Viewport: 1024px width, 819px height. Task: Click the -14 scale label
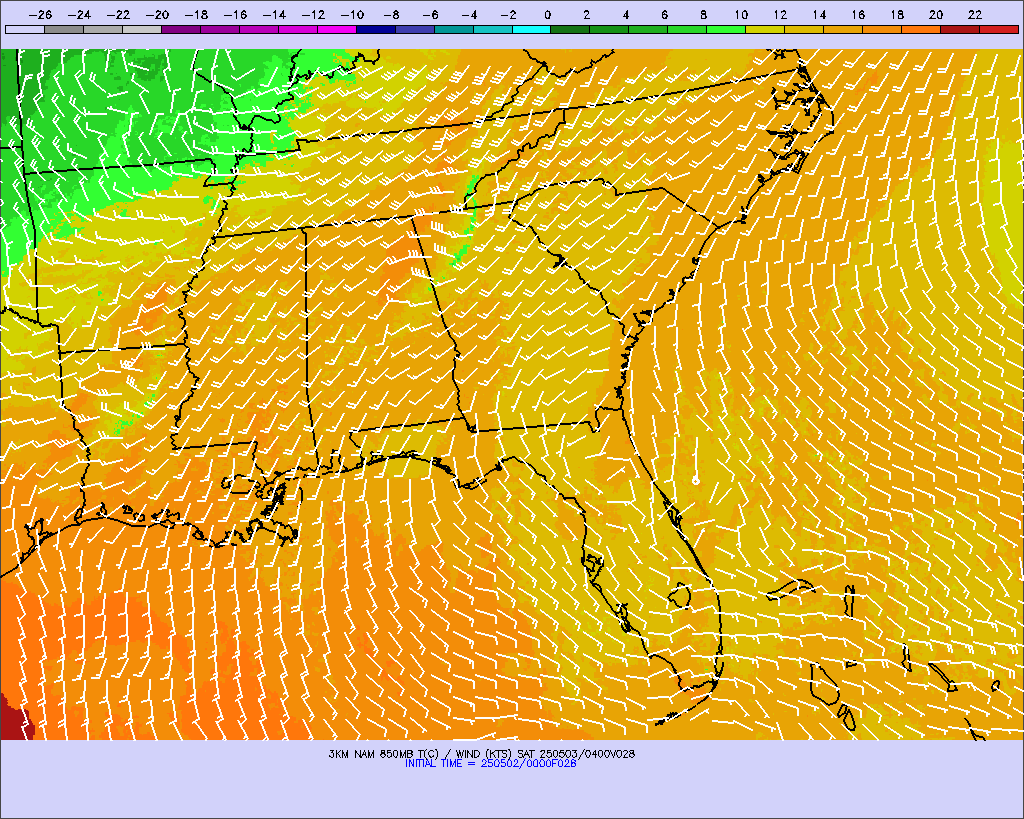pyautogui.click(x=274, y=15)
